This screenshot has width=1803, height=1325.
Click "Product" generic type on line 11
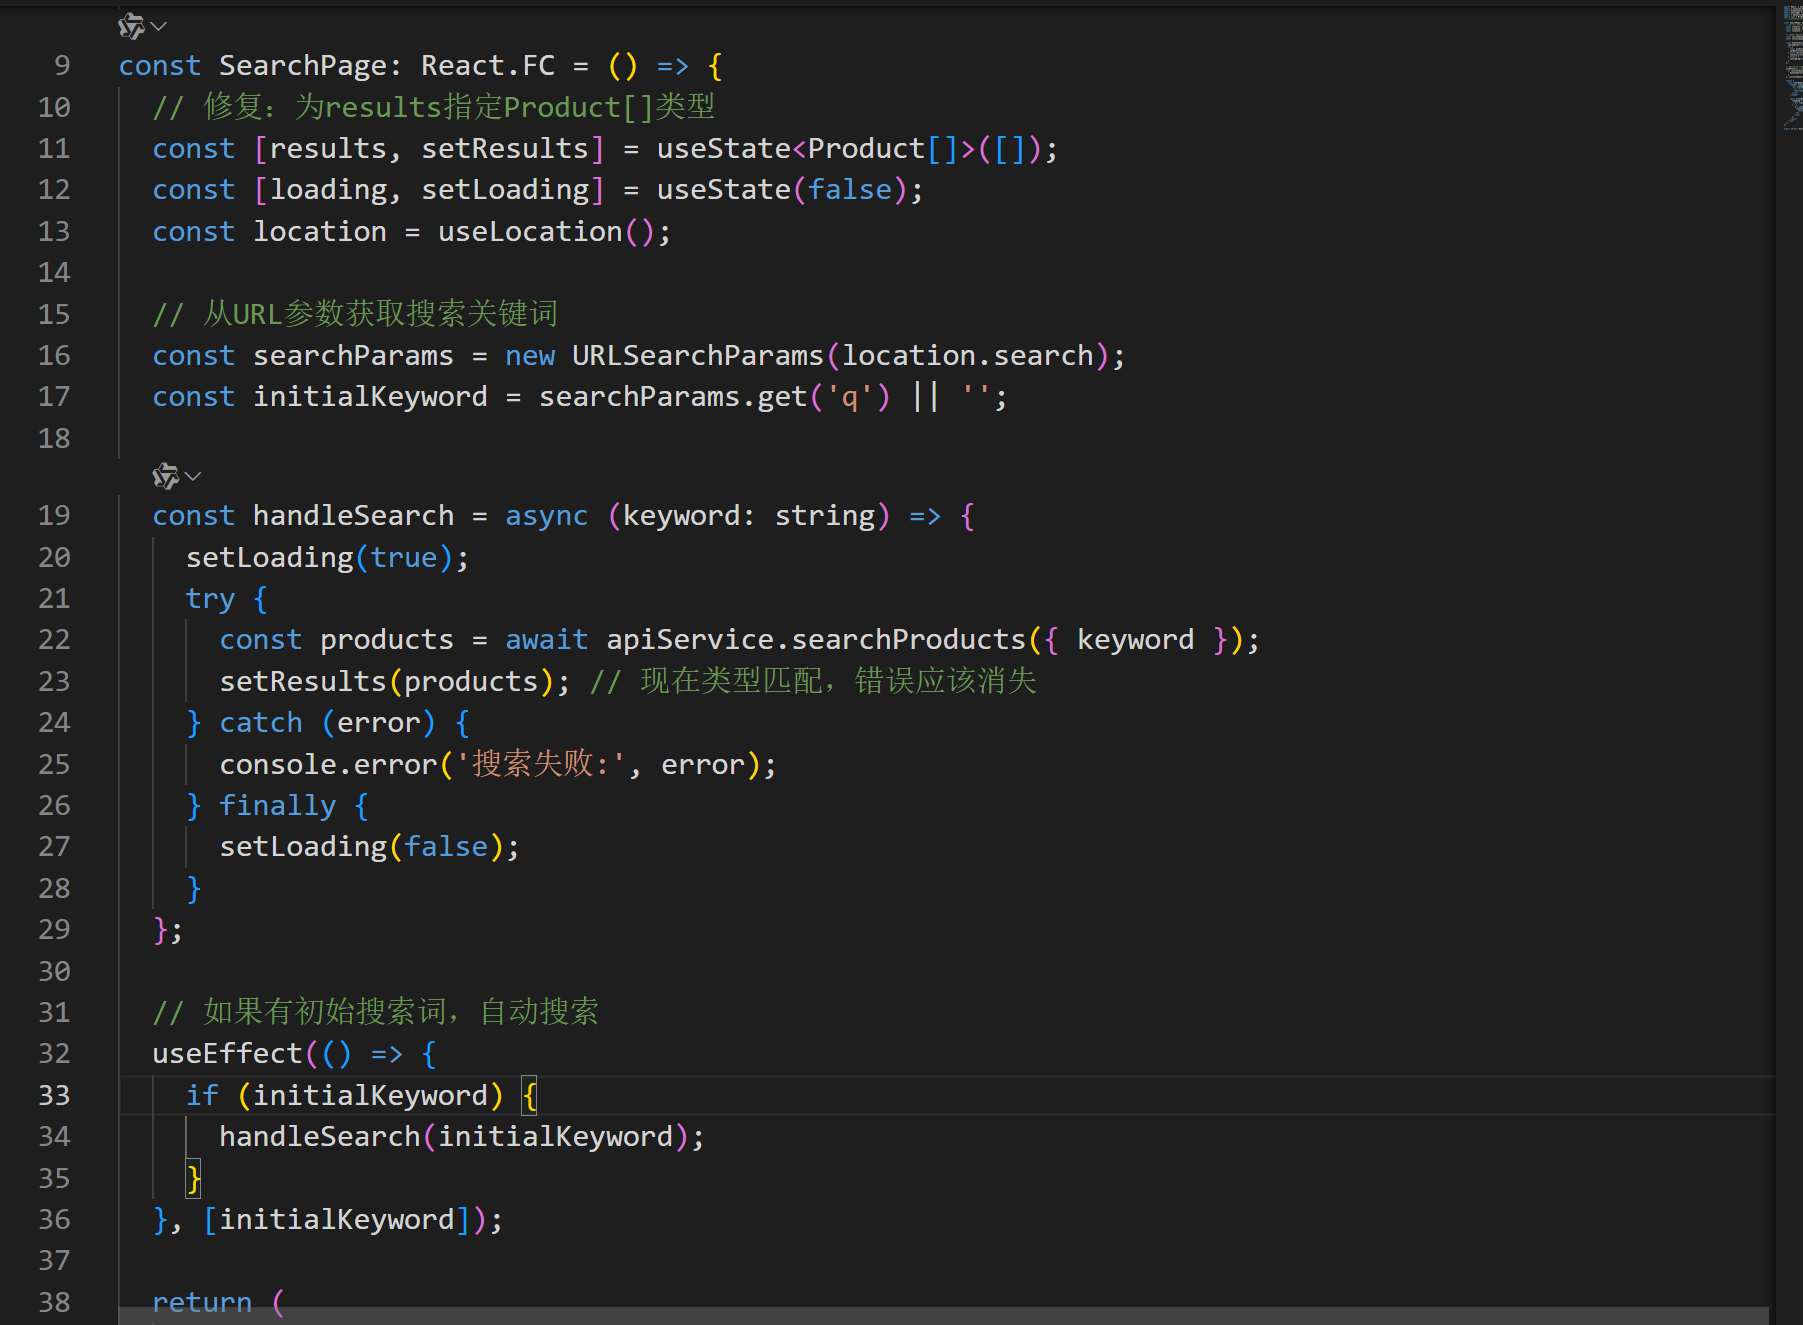tap(866, 149)
